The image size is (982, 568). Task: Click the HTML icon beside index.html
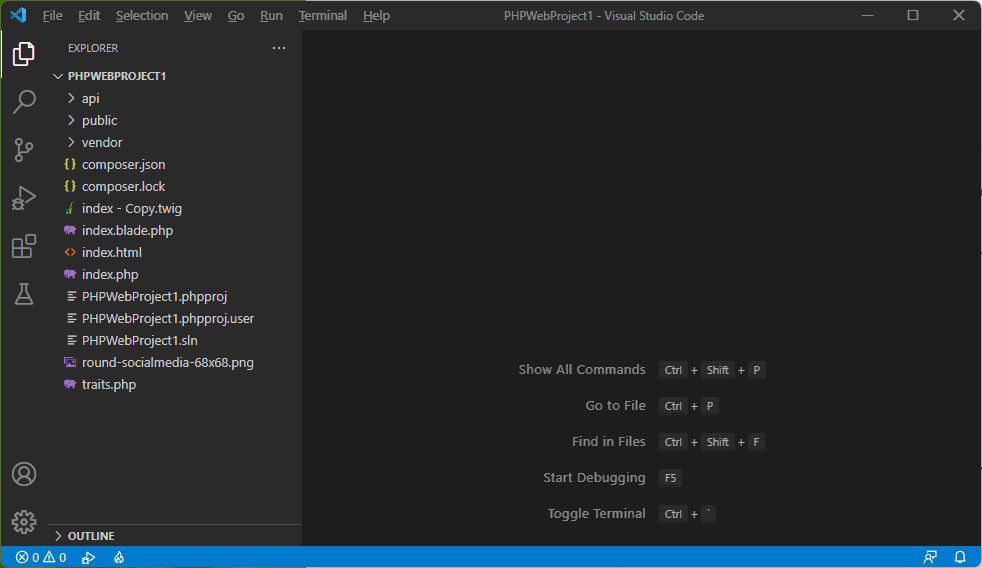pyautogui.click(x=70, y=252)
